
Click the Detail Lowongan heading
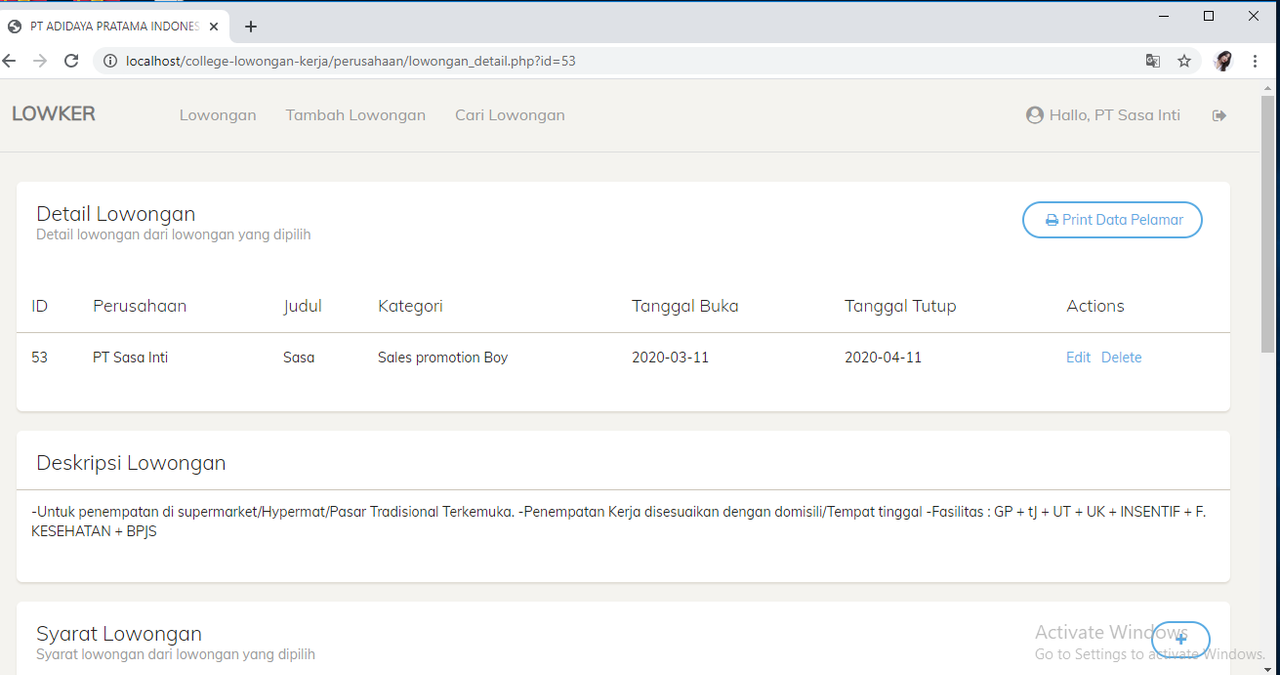[116, 214]
